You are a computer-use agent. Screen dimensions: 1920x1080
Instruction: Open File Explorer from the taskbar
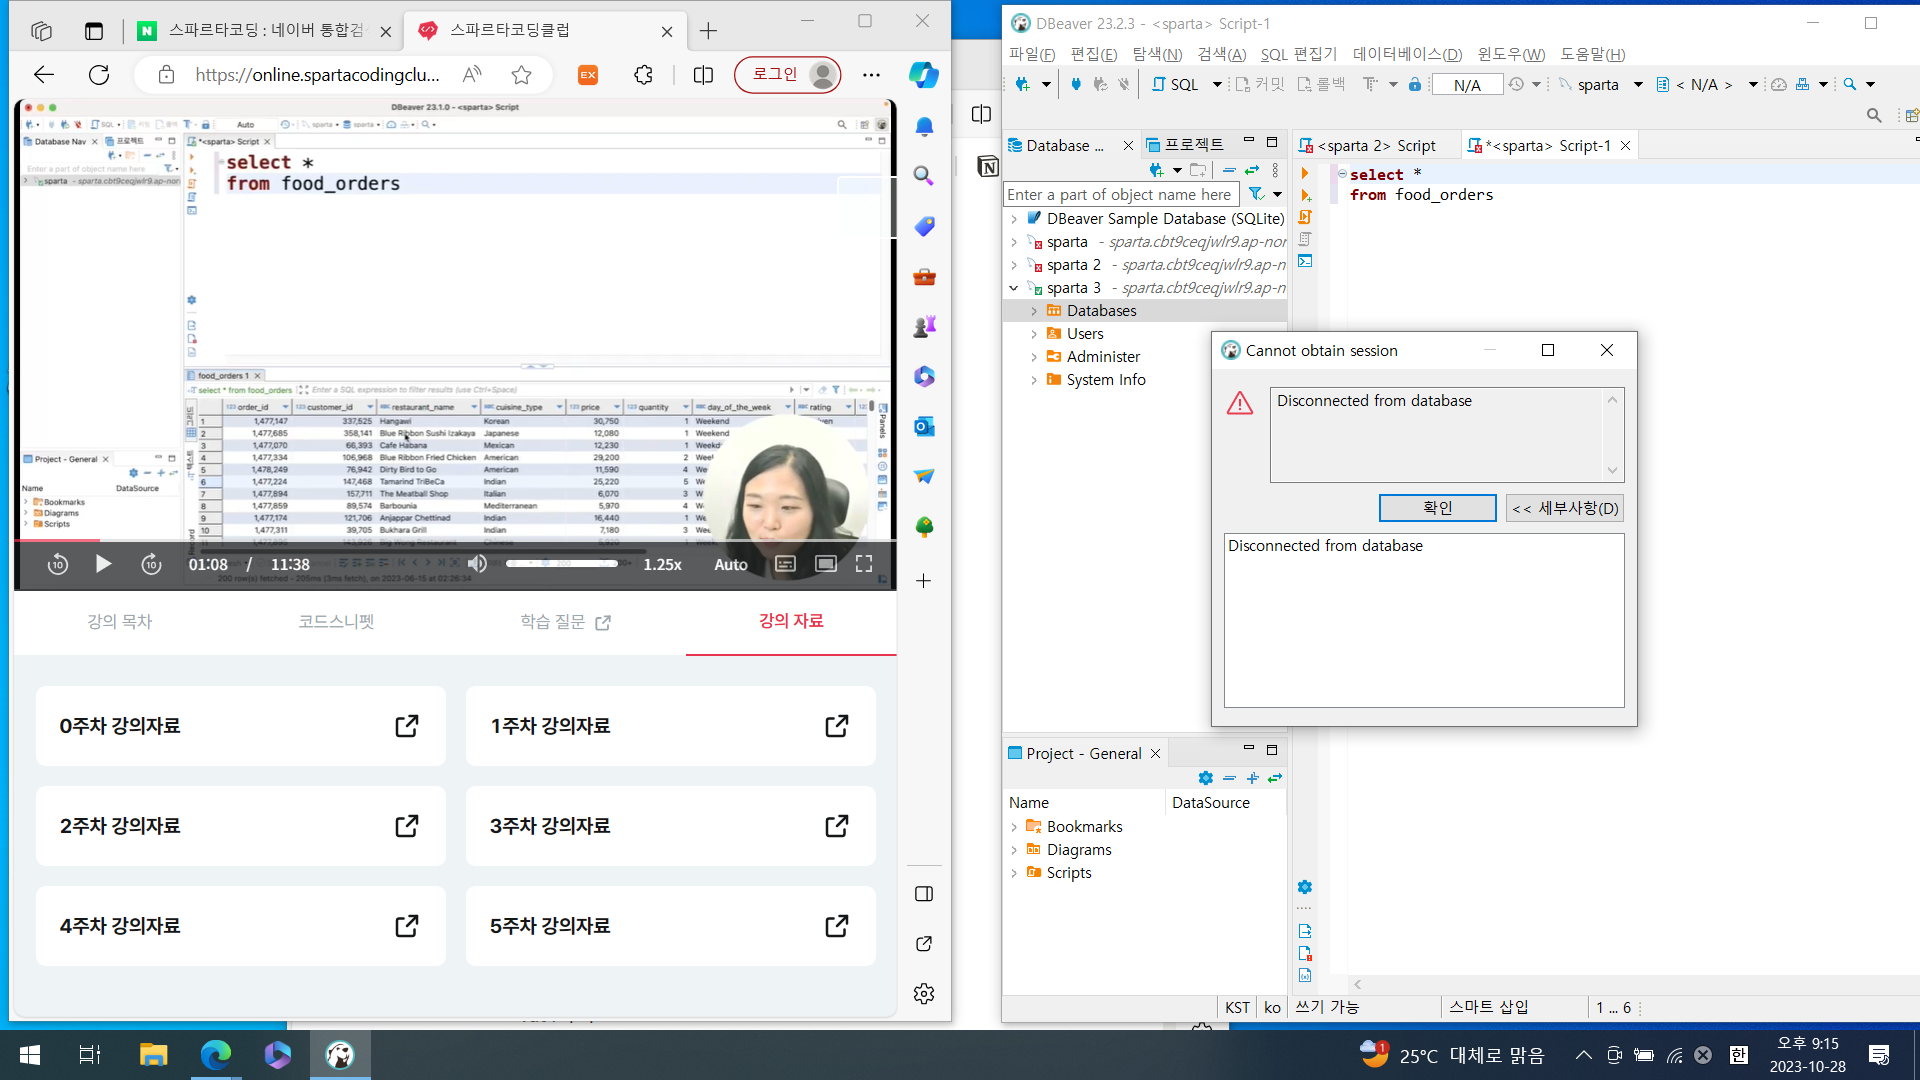tap(153, 1055)
